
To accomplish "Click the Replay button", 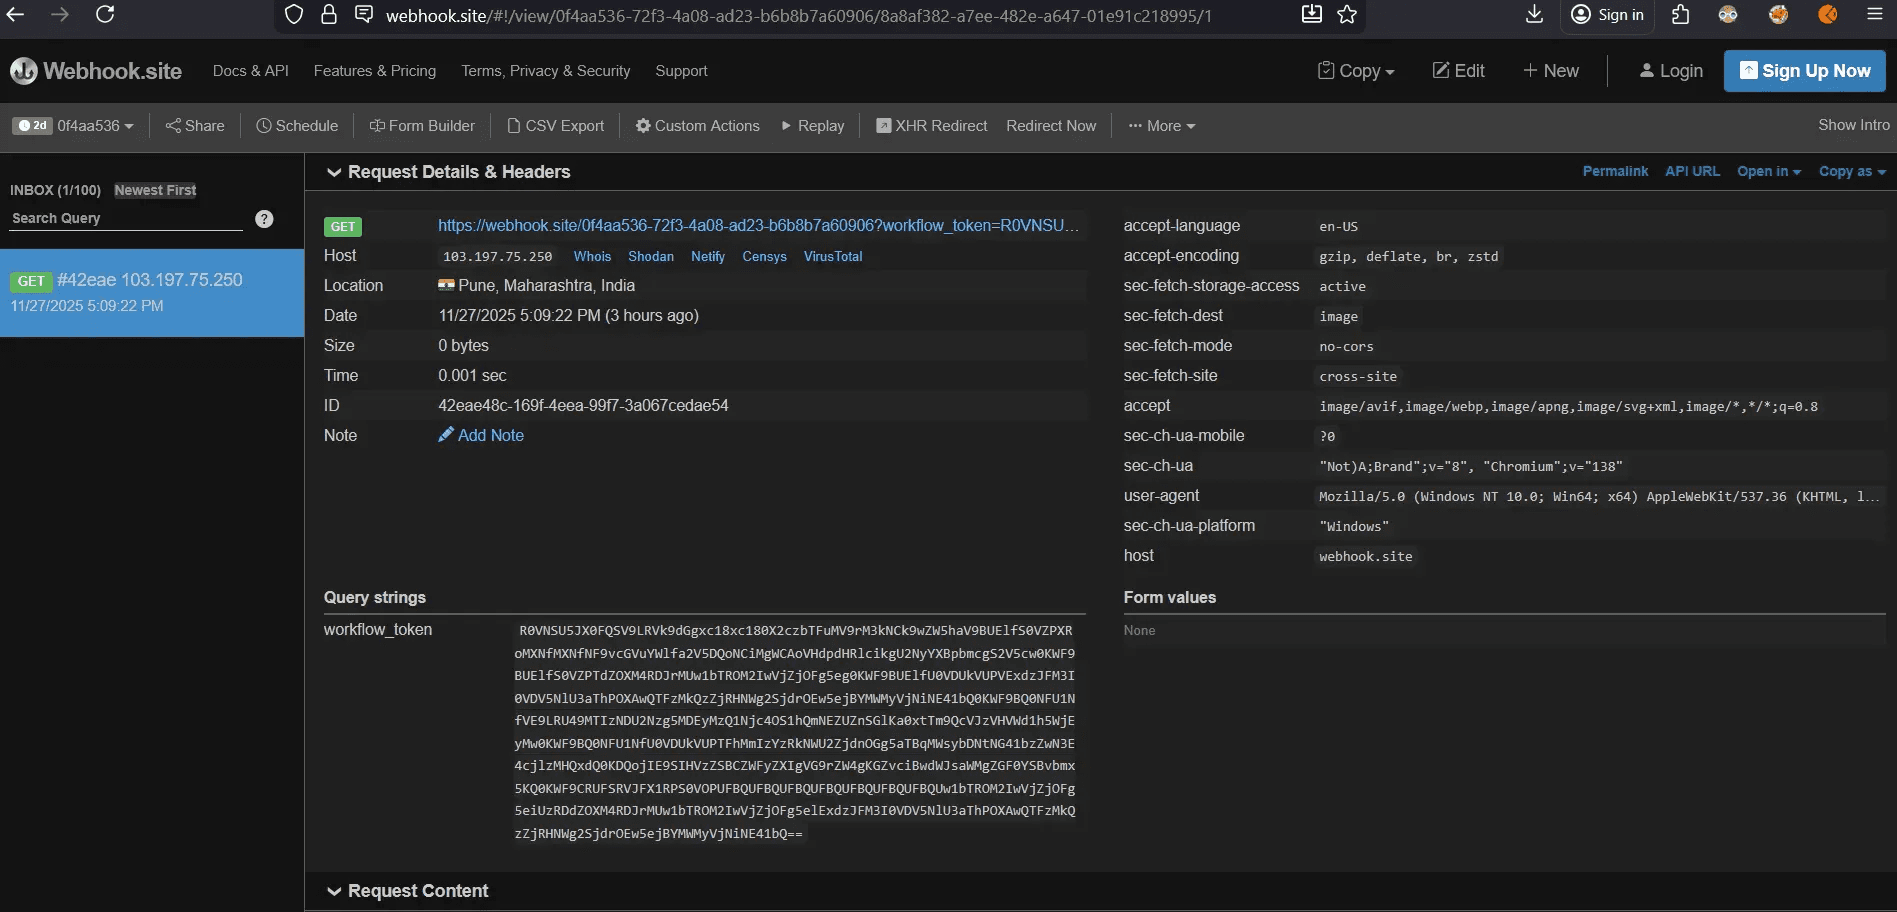I will (x=813, y=126).
